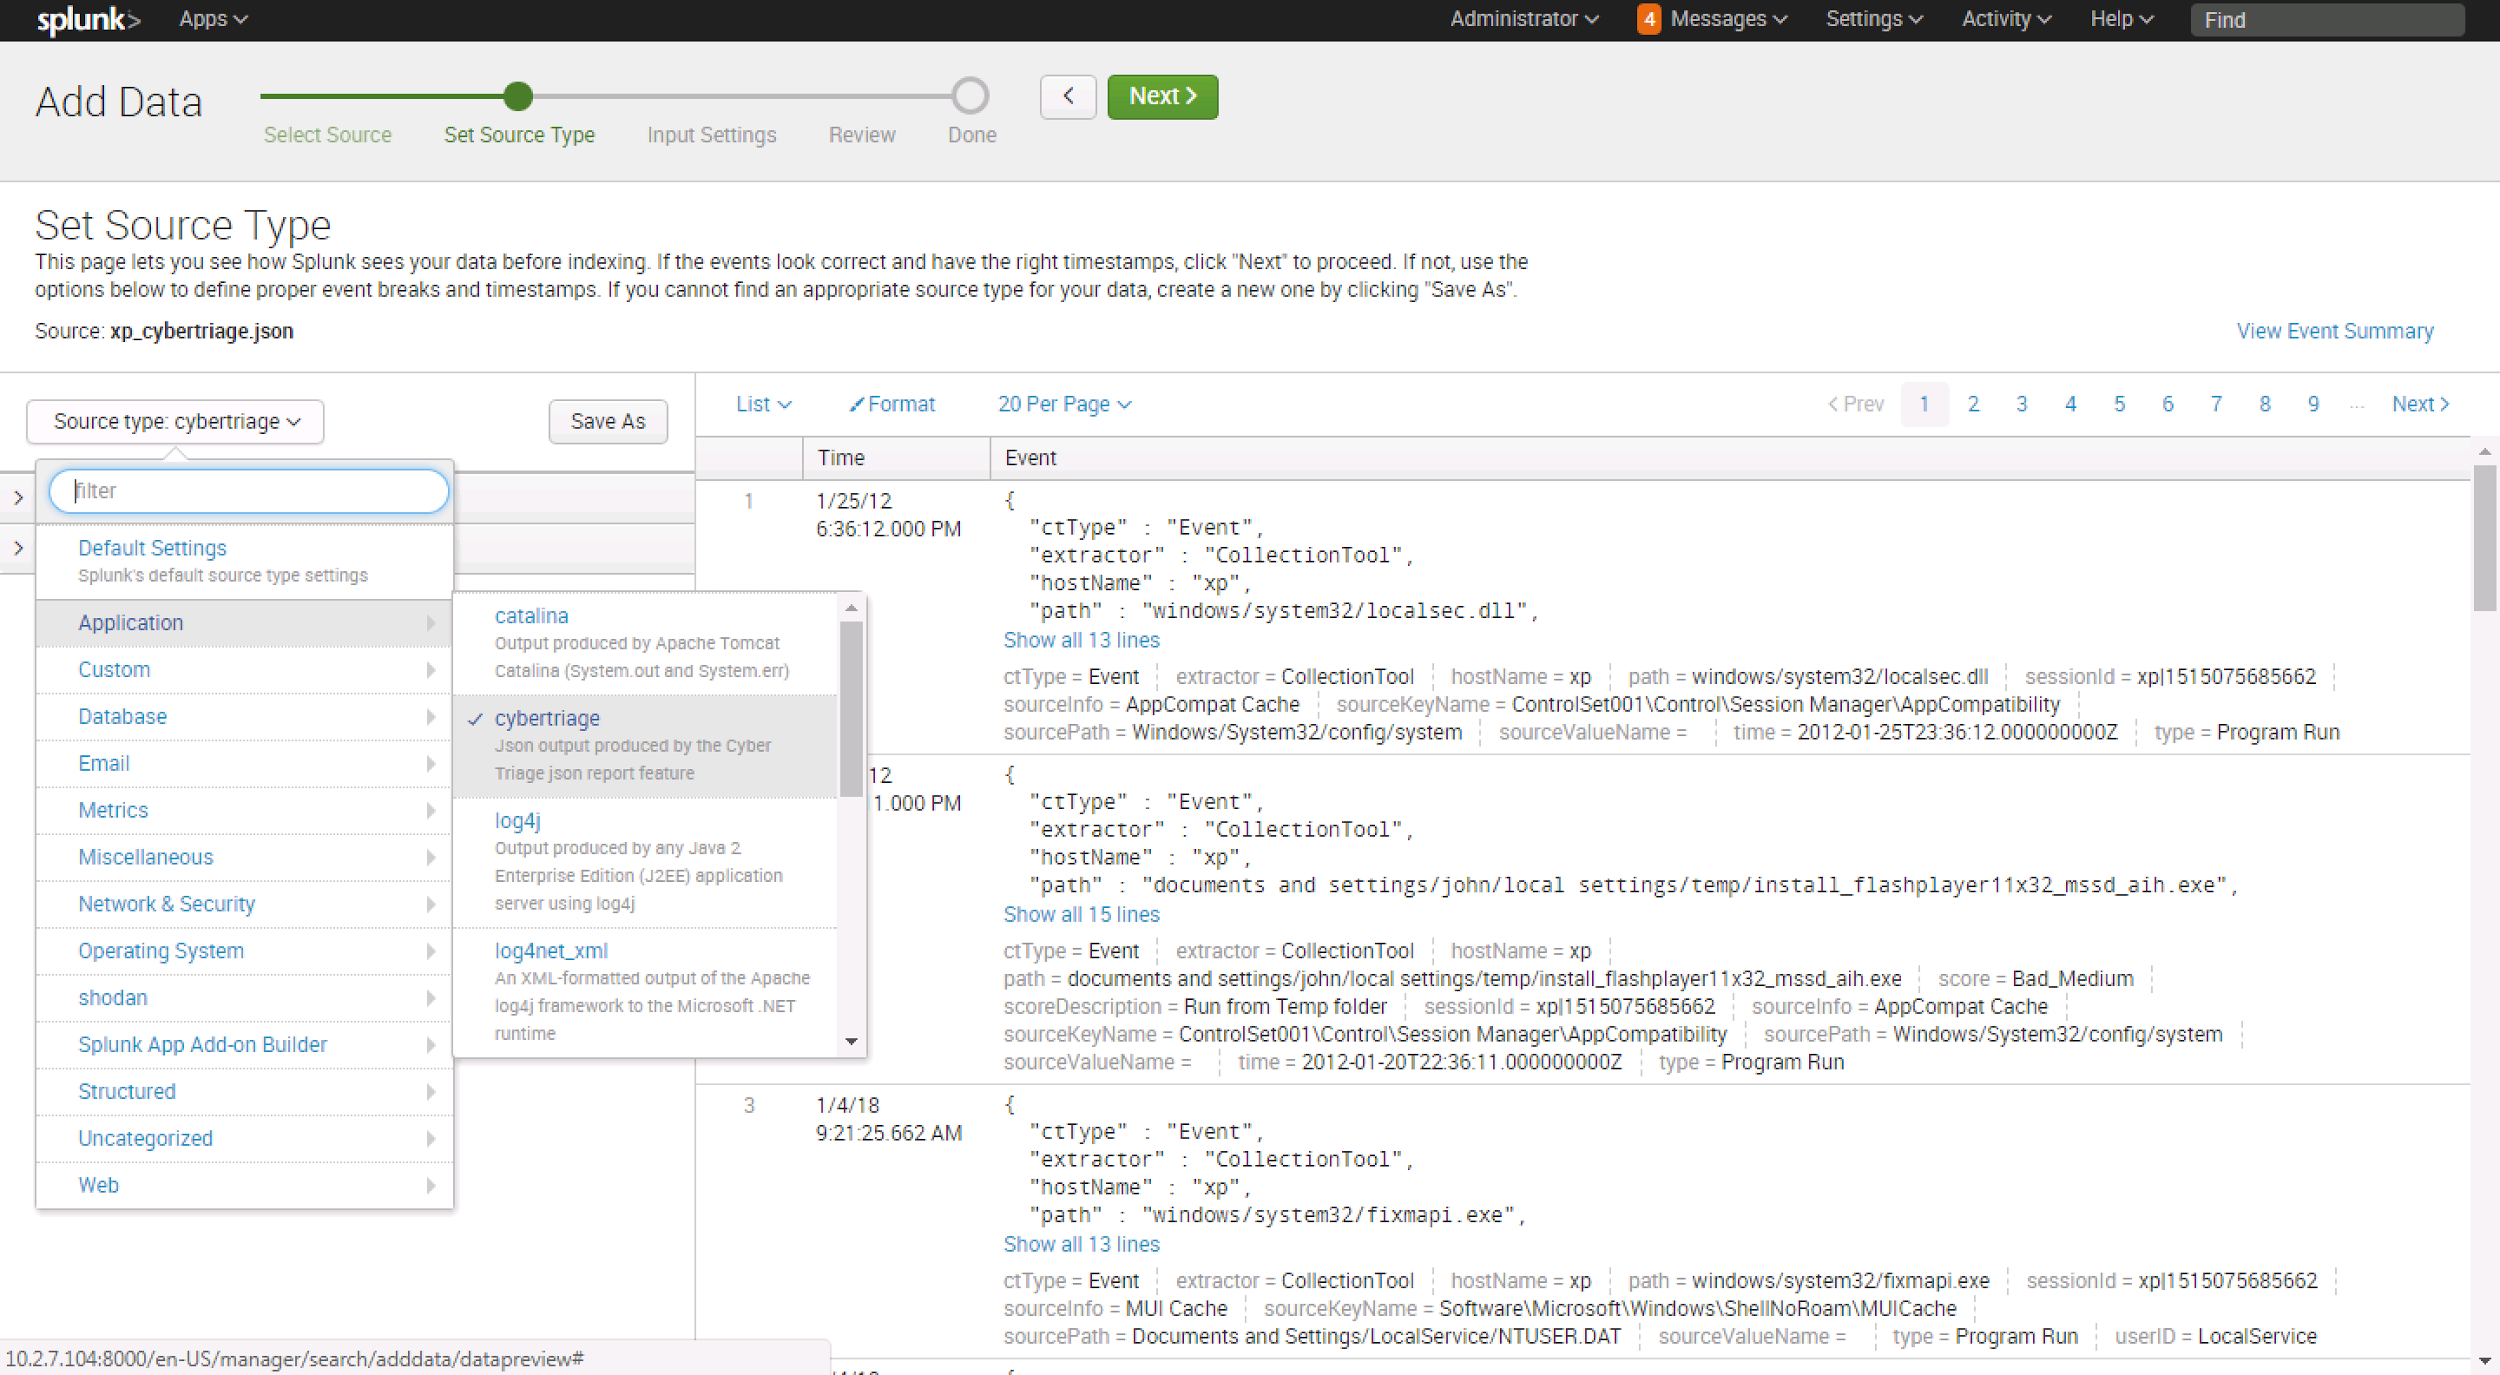2500x1375 pixels.
Task: Click the pagination Next link
Action: point(2420,404)
